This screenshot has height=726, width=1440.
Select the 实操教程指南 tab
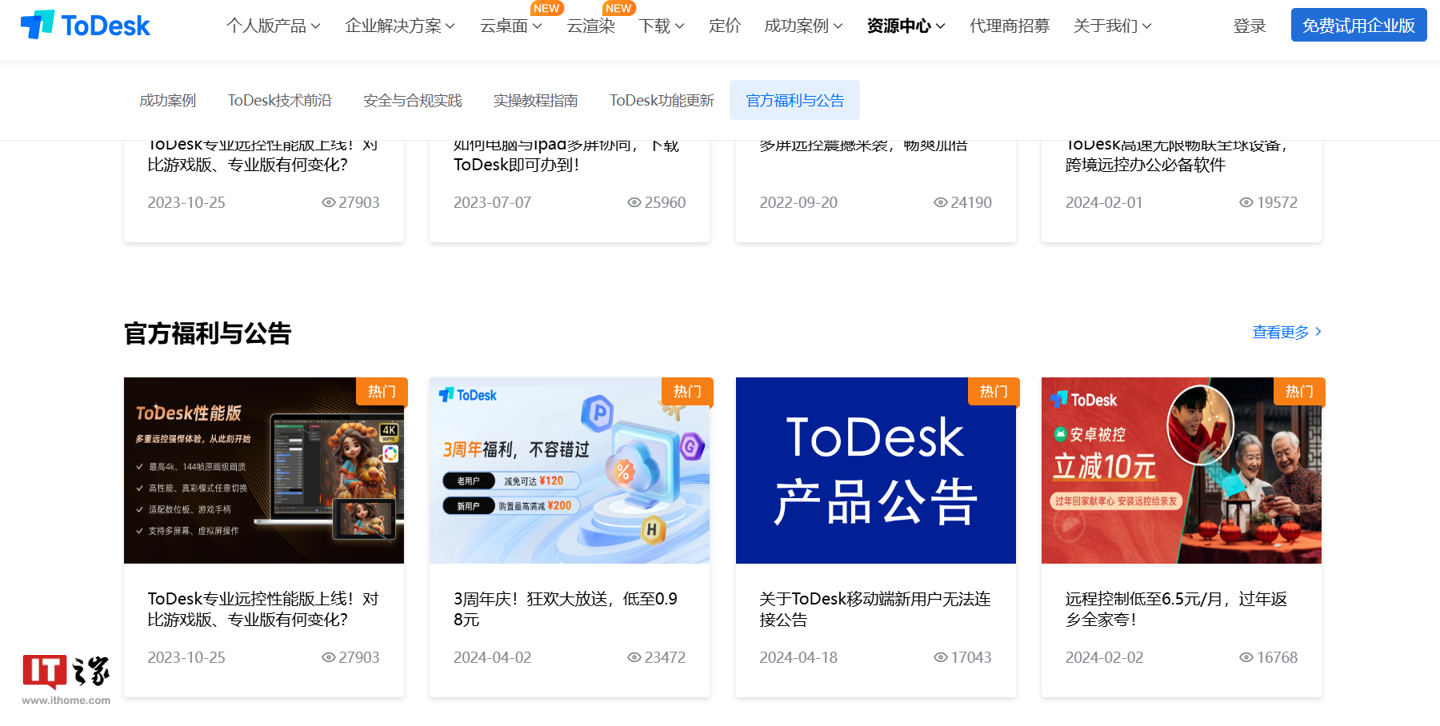tap(535, 100)
